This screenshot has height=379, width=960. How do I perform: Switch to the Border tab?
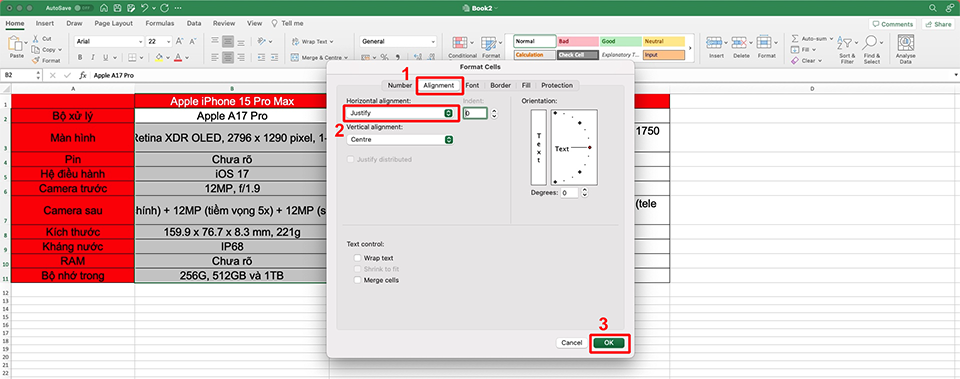click(500, 85)
